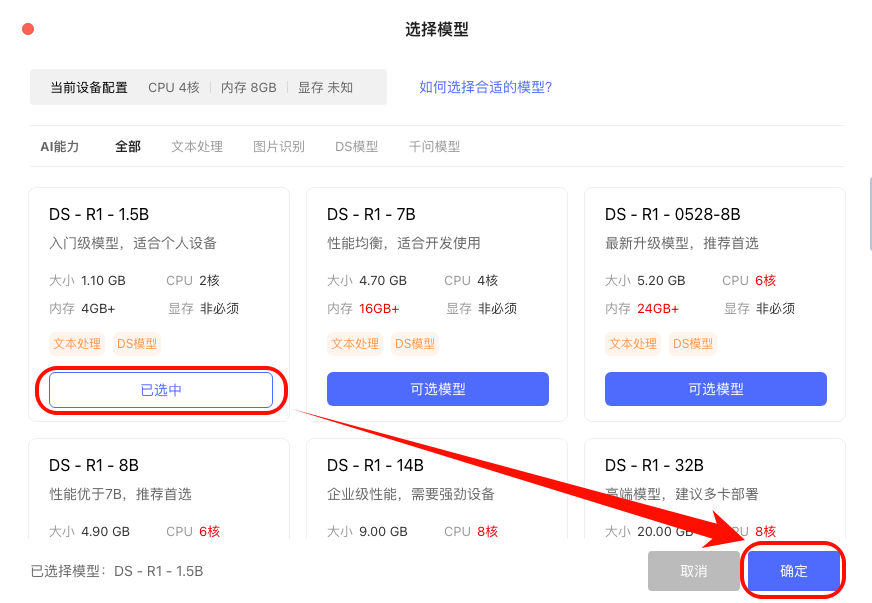Click the DS模型 tag on DS - R1 - 1.5B card
872x603 pixels.
(x=137, y=343)
